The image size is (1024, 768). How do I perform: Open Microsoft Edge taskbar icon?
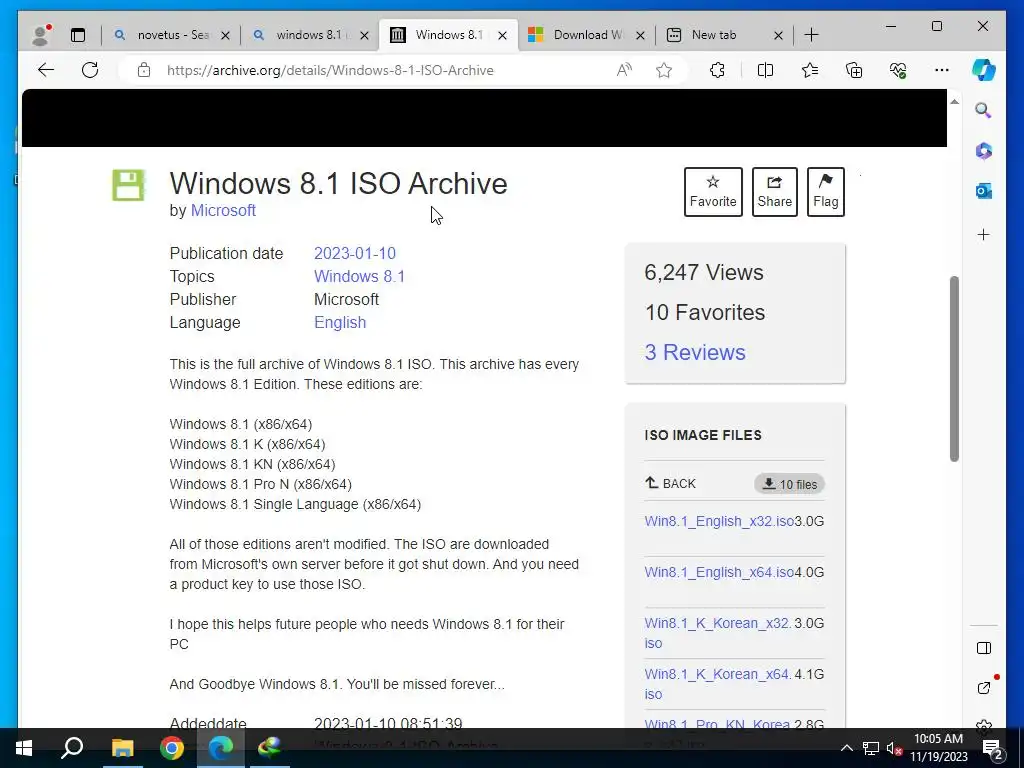click(221, 748)
